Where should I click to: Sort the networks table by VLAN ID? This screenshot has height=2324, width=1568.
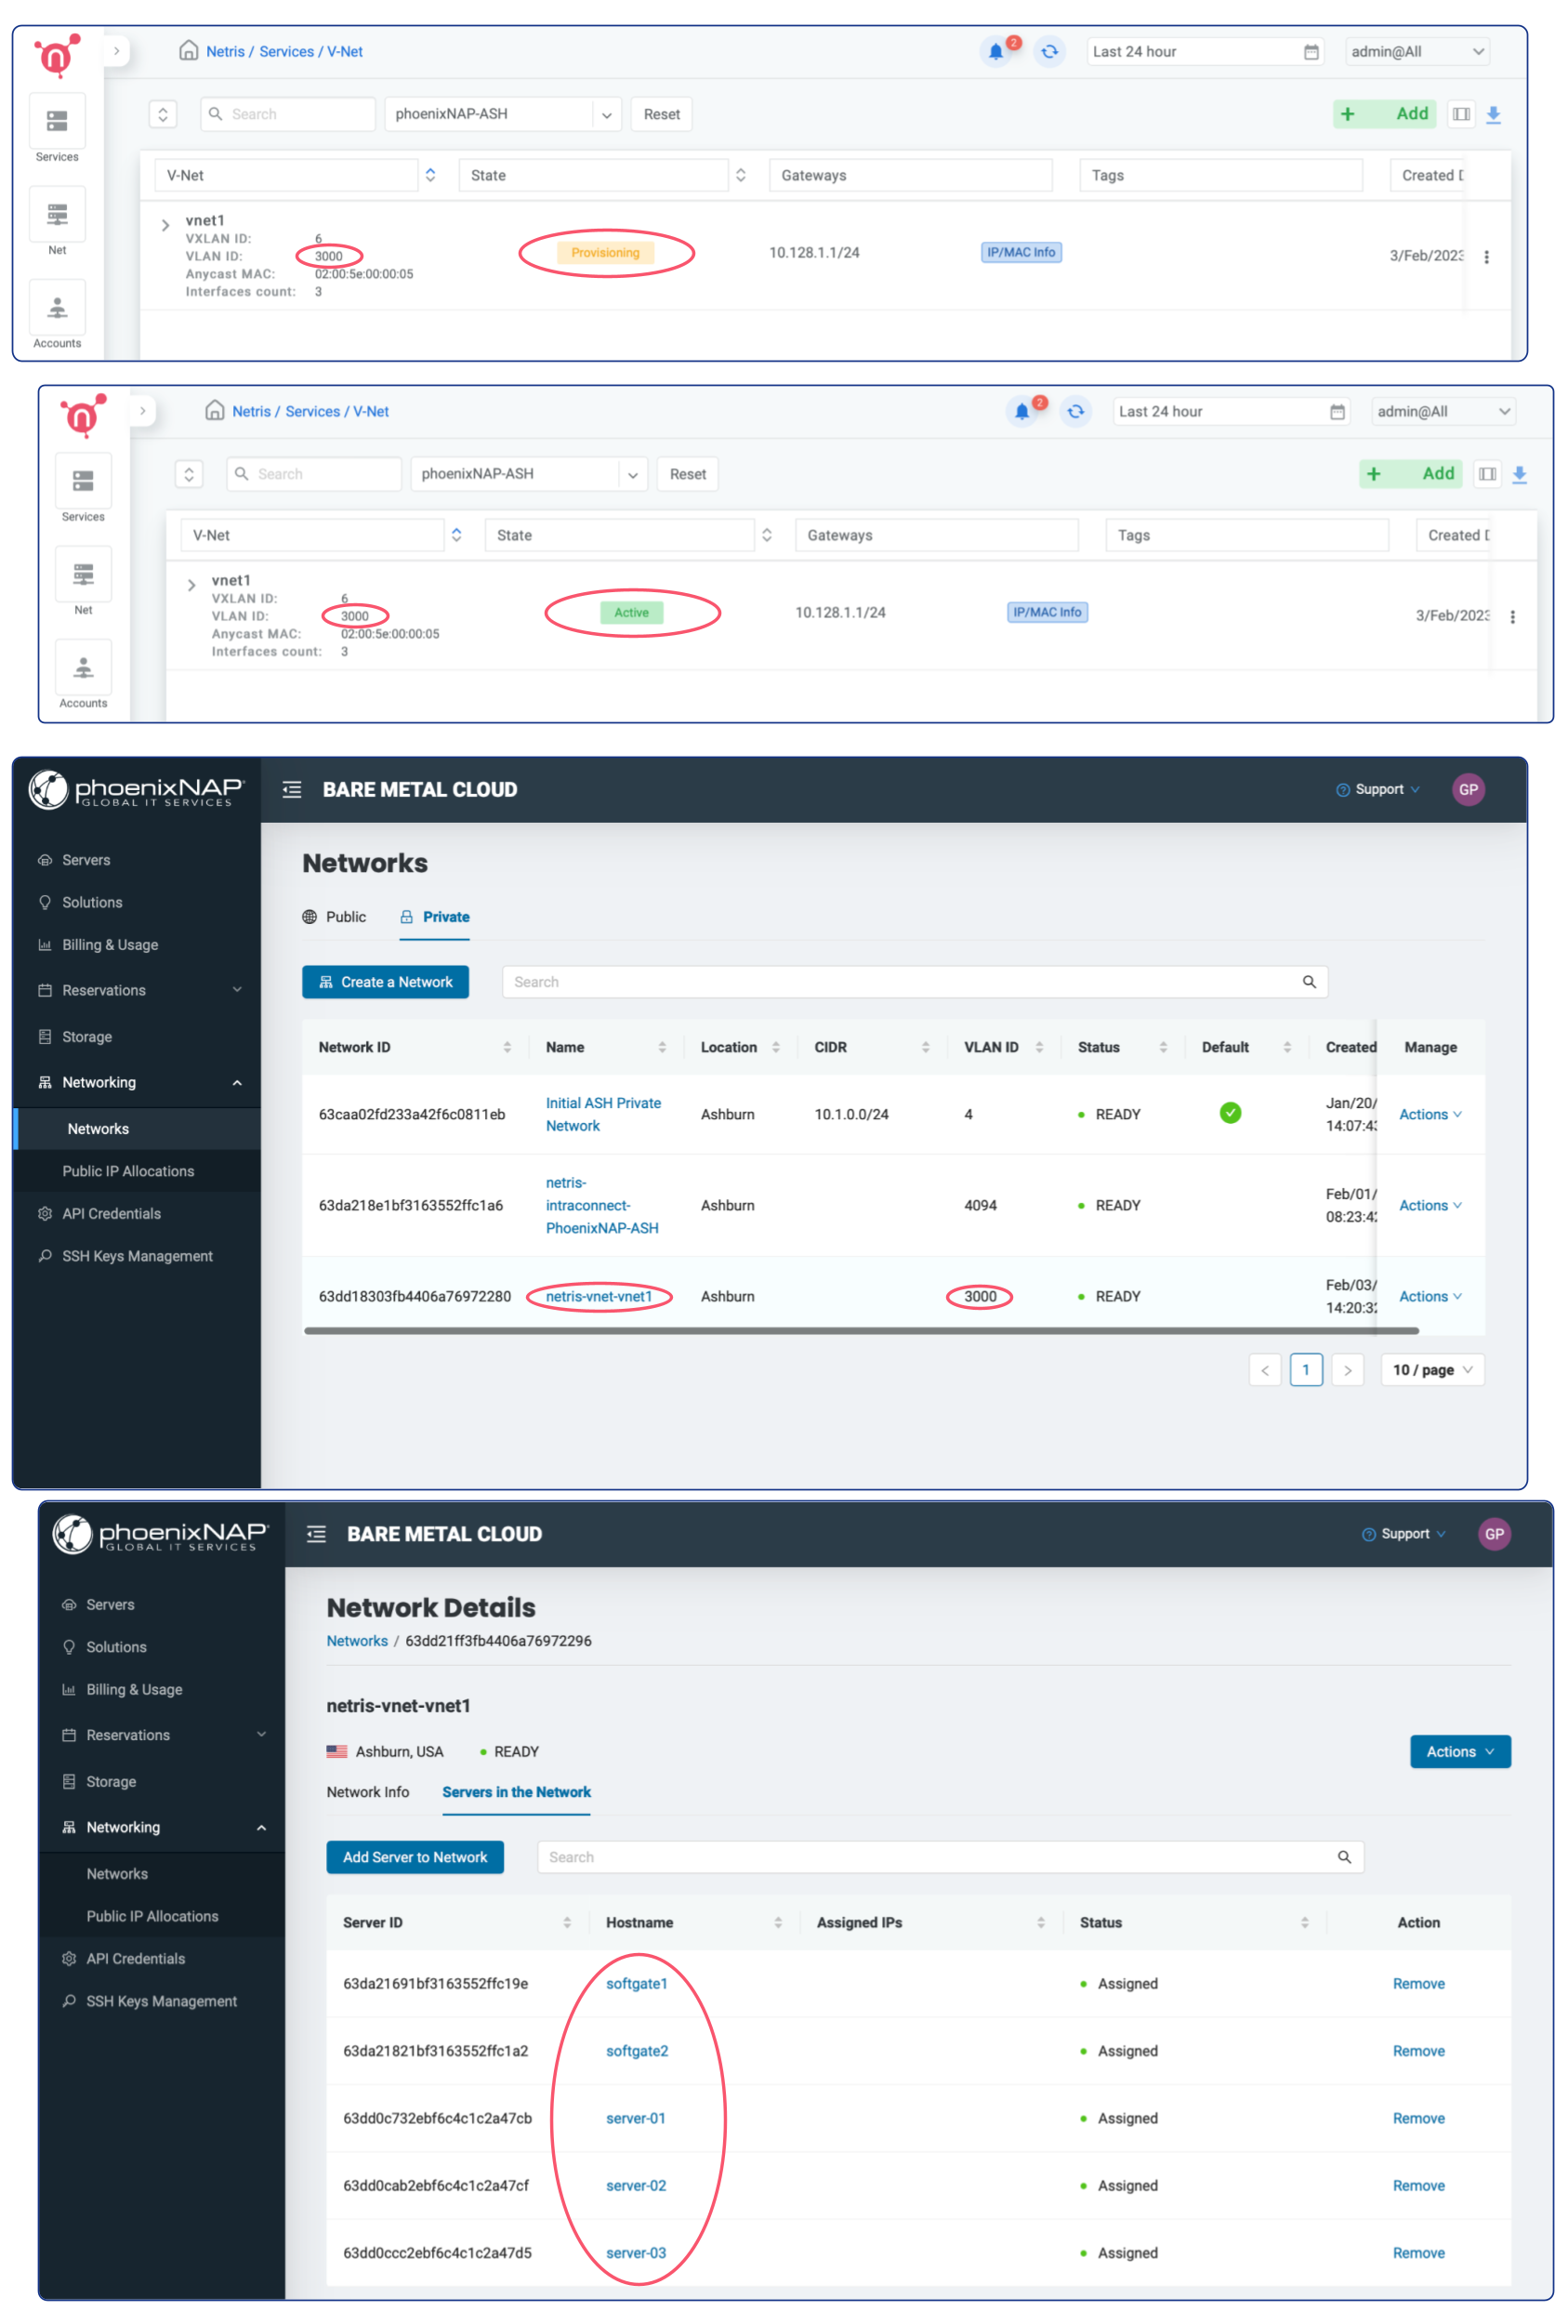1039,1047
